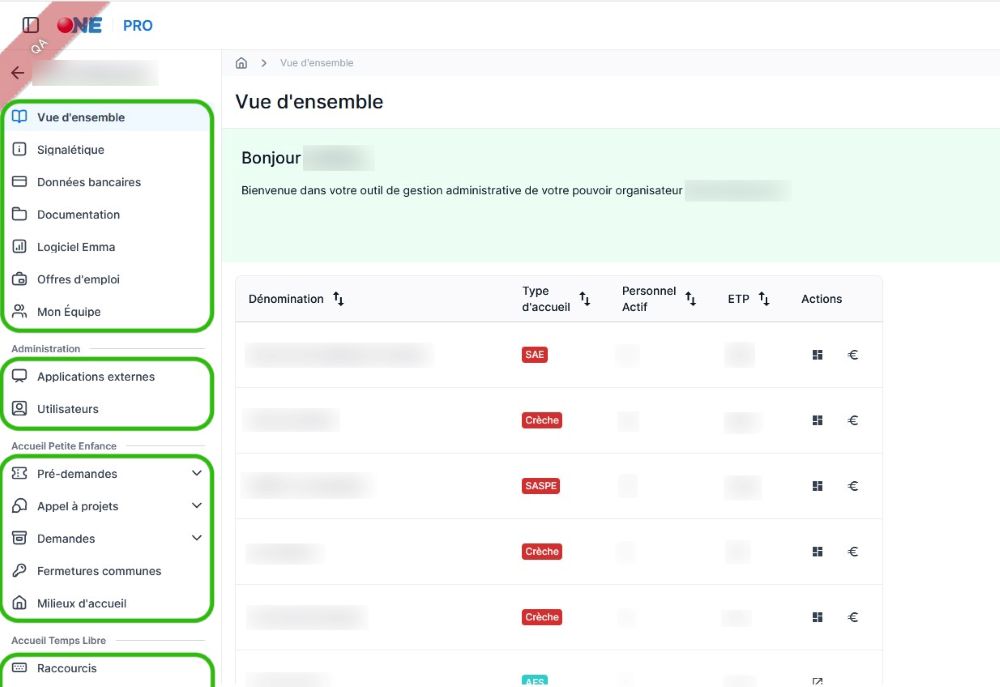Screen dimensions: 1000x687
Task: Open external link icon in AES row
Action: 817,681
